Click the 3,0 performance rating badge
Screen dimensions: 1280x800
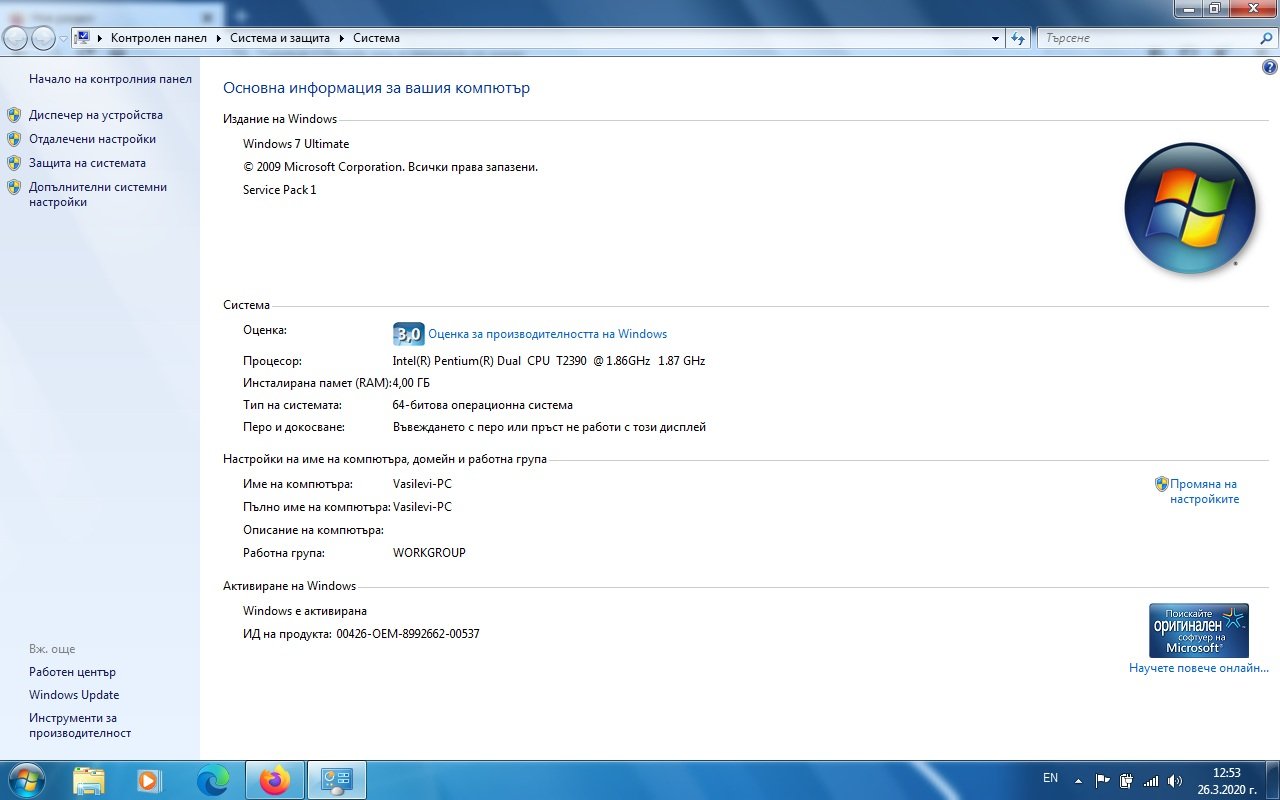408,334
